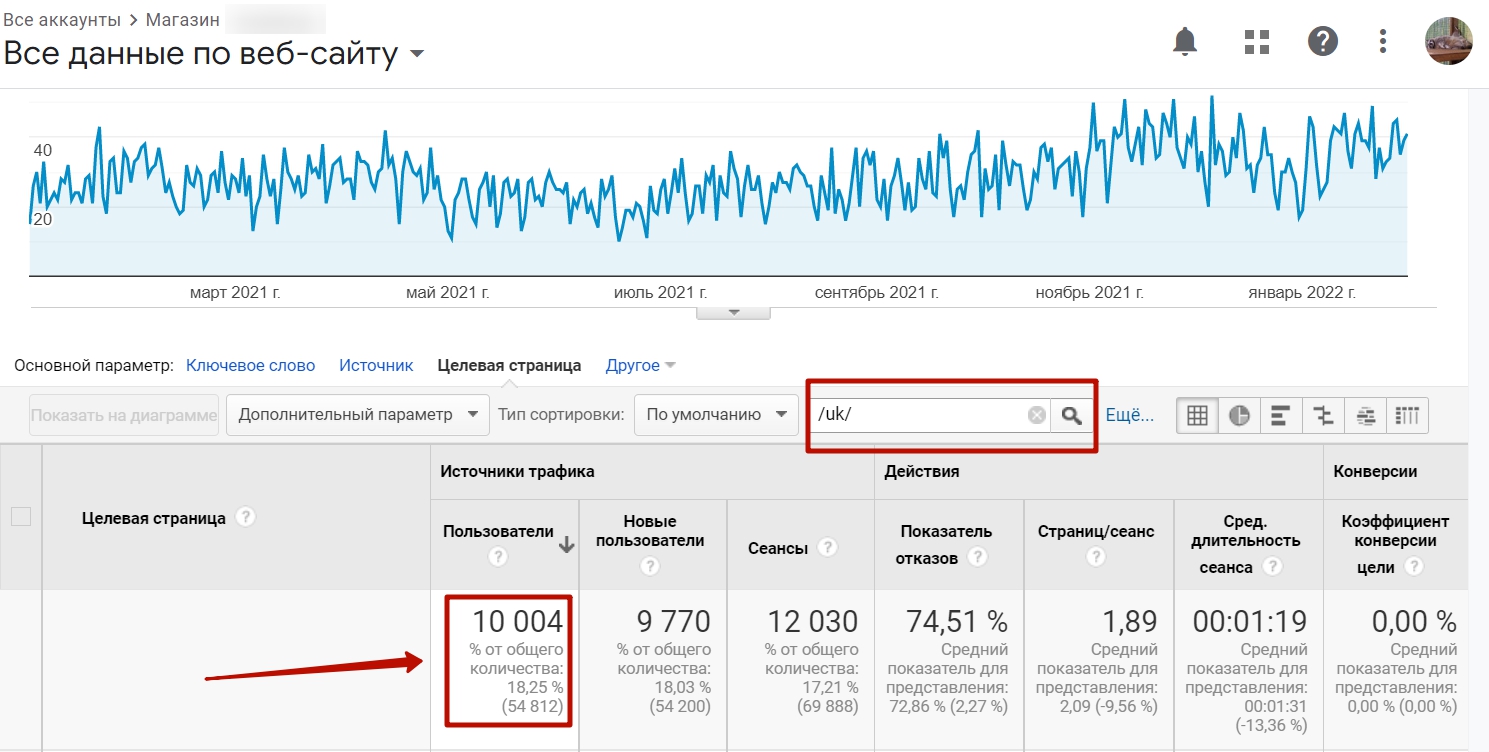The height and width of the screenshot is (752, 1489).
Task: Select the pivot table view icon
Action: (x=1407, y=416)
